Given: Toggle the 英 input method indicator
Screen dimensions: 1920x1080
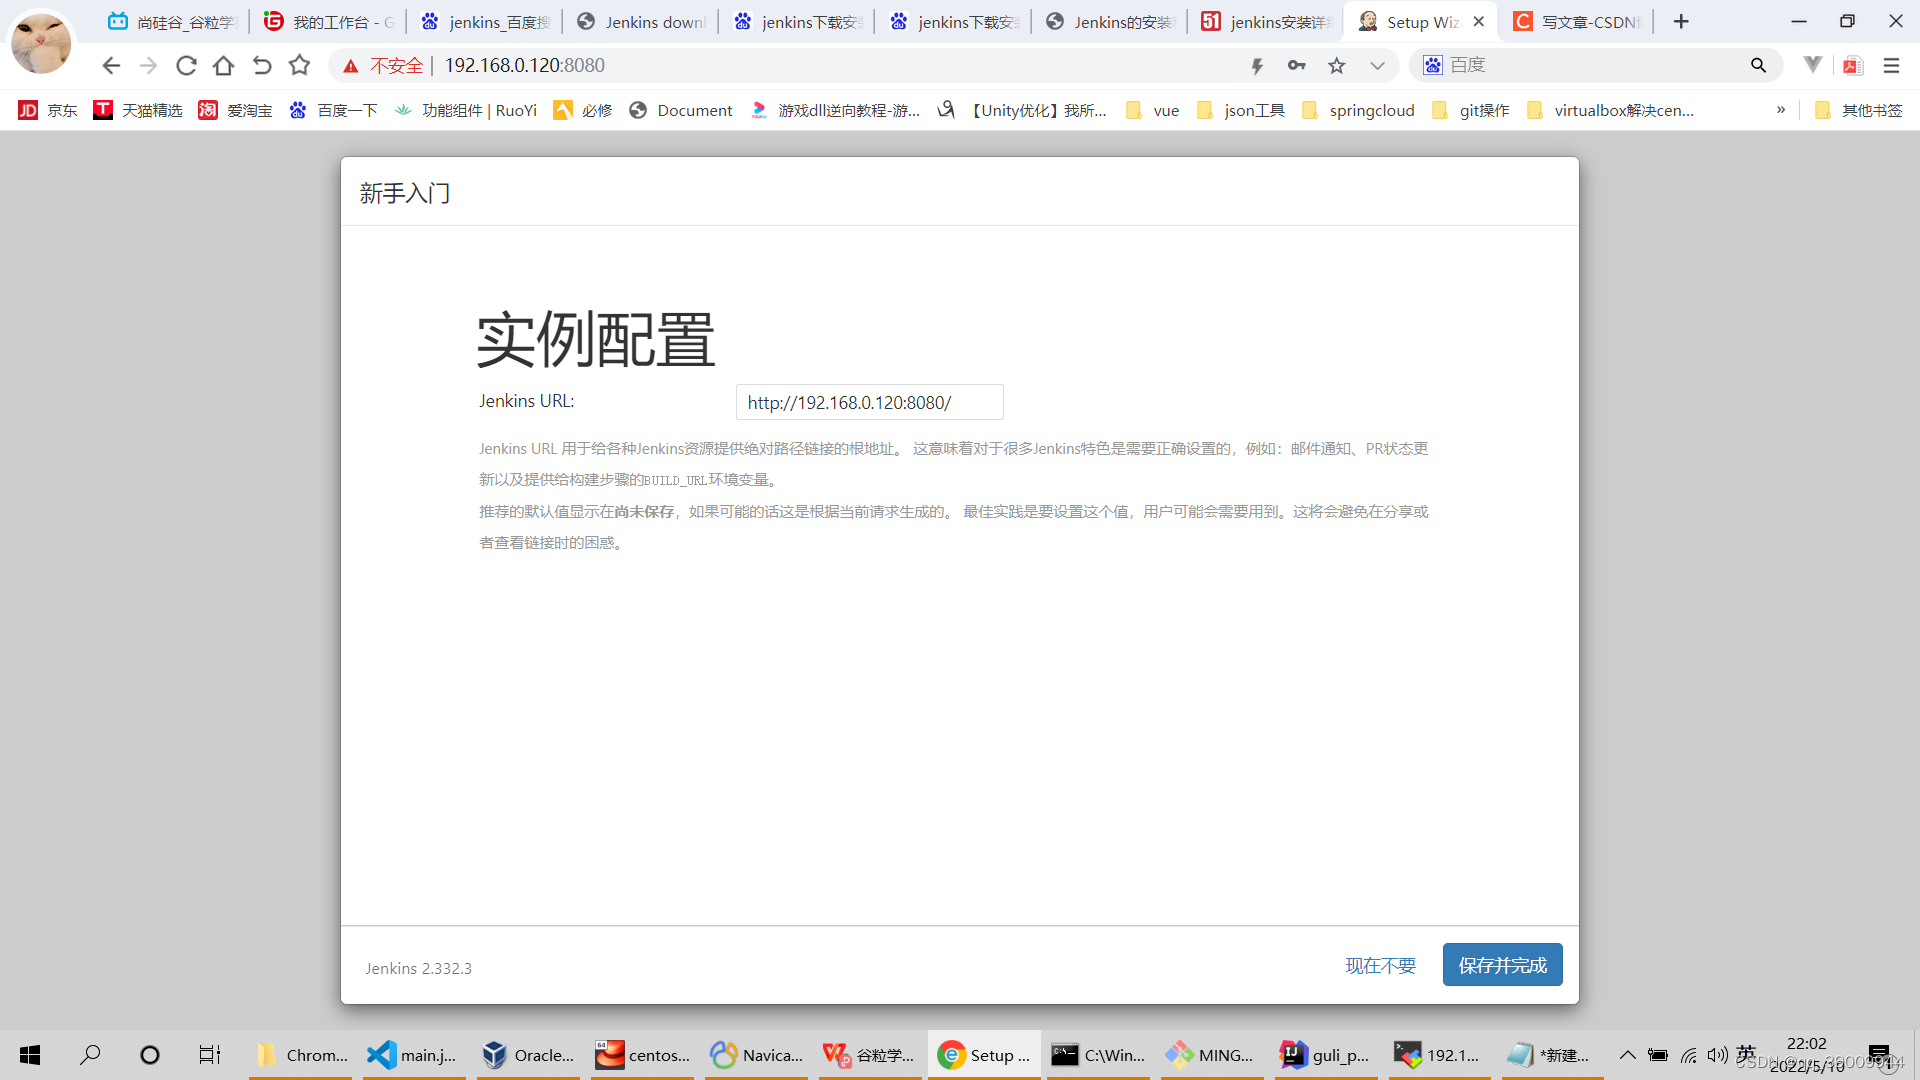Looking at the screenshot, I should click(1747, 1054).
